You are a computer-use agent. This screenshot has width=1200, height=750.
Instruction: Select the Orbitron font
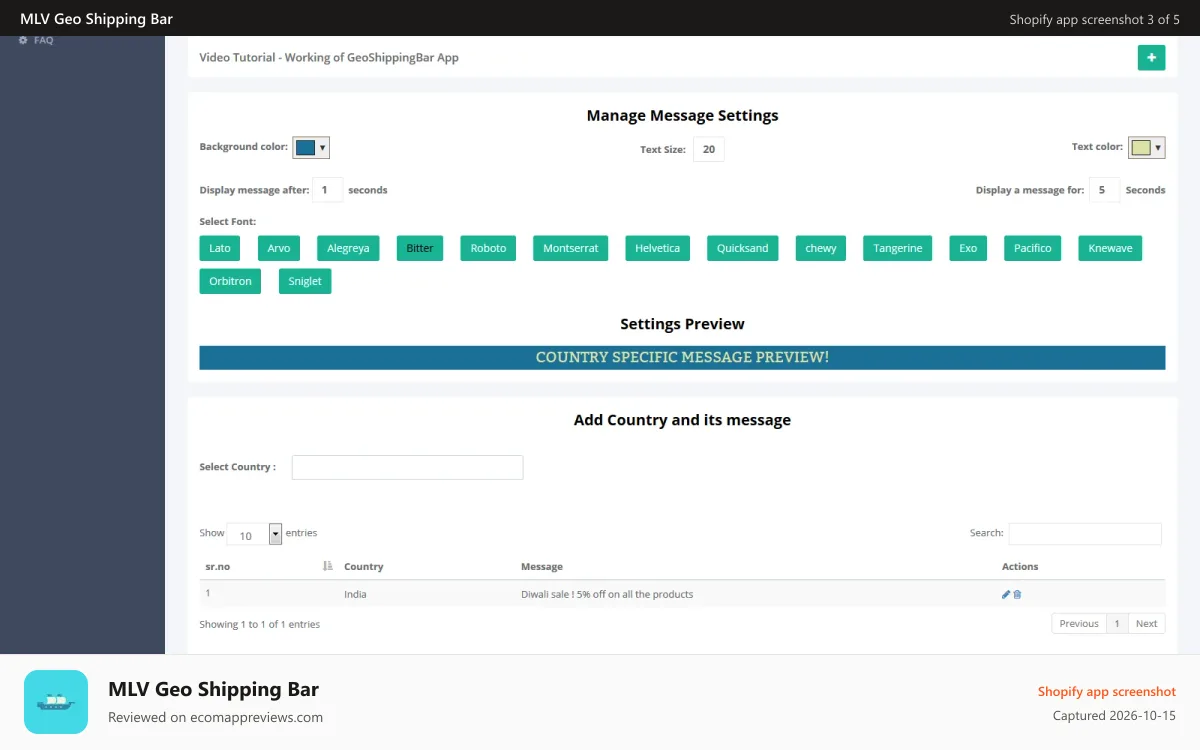coord(230,281)
